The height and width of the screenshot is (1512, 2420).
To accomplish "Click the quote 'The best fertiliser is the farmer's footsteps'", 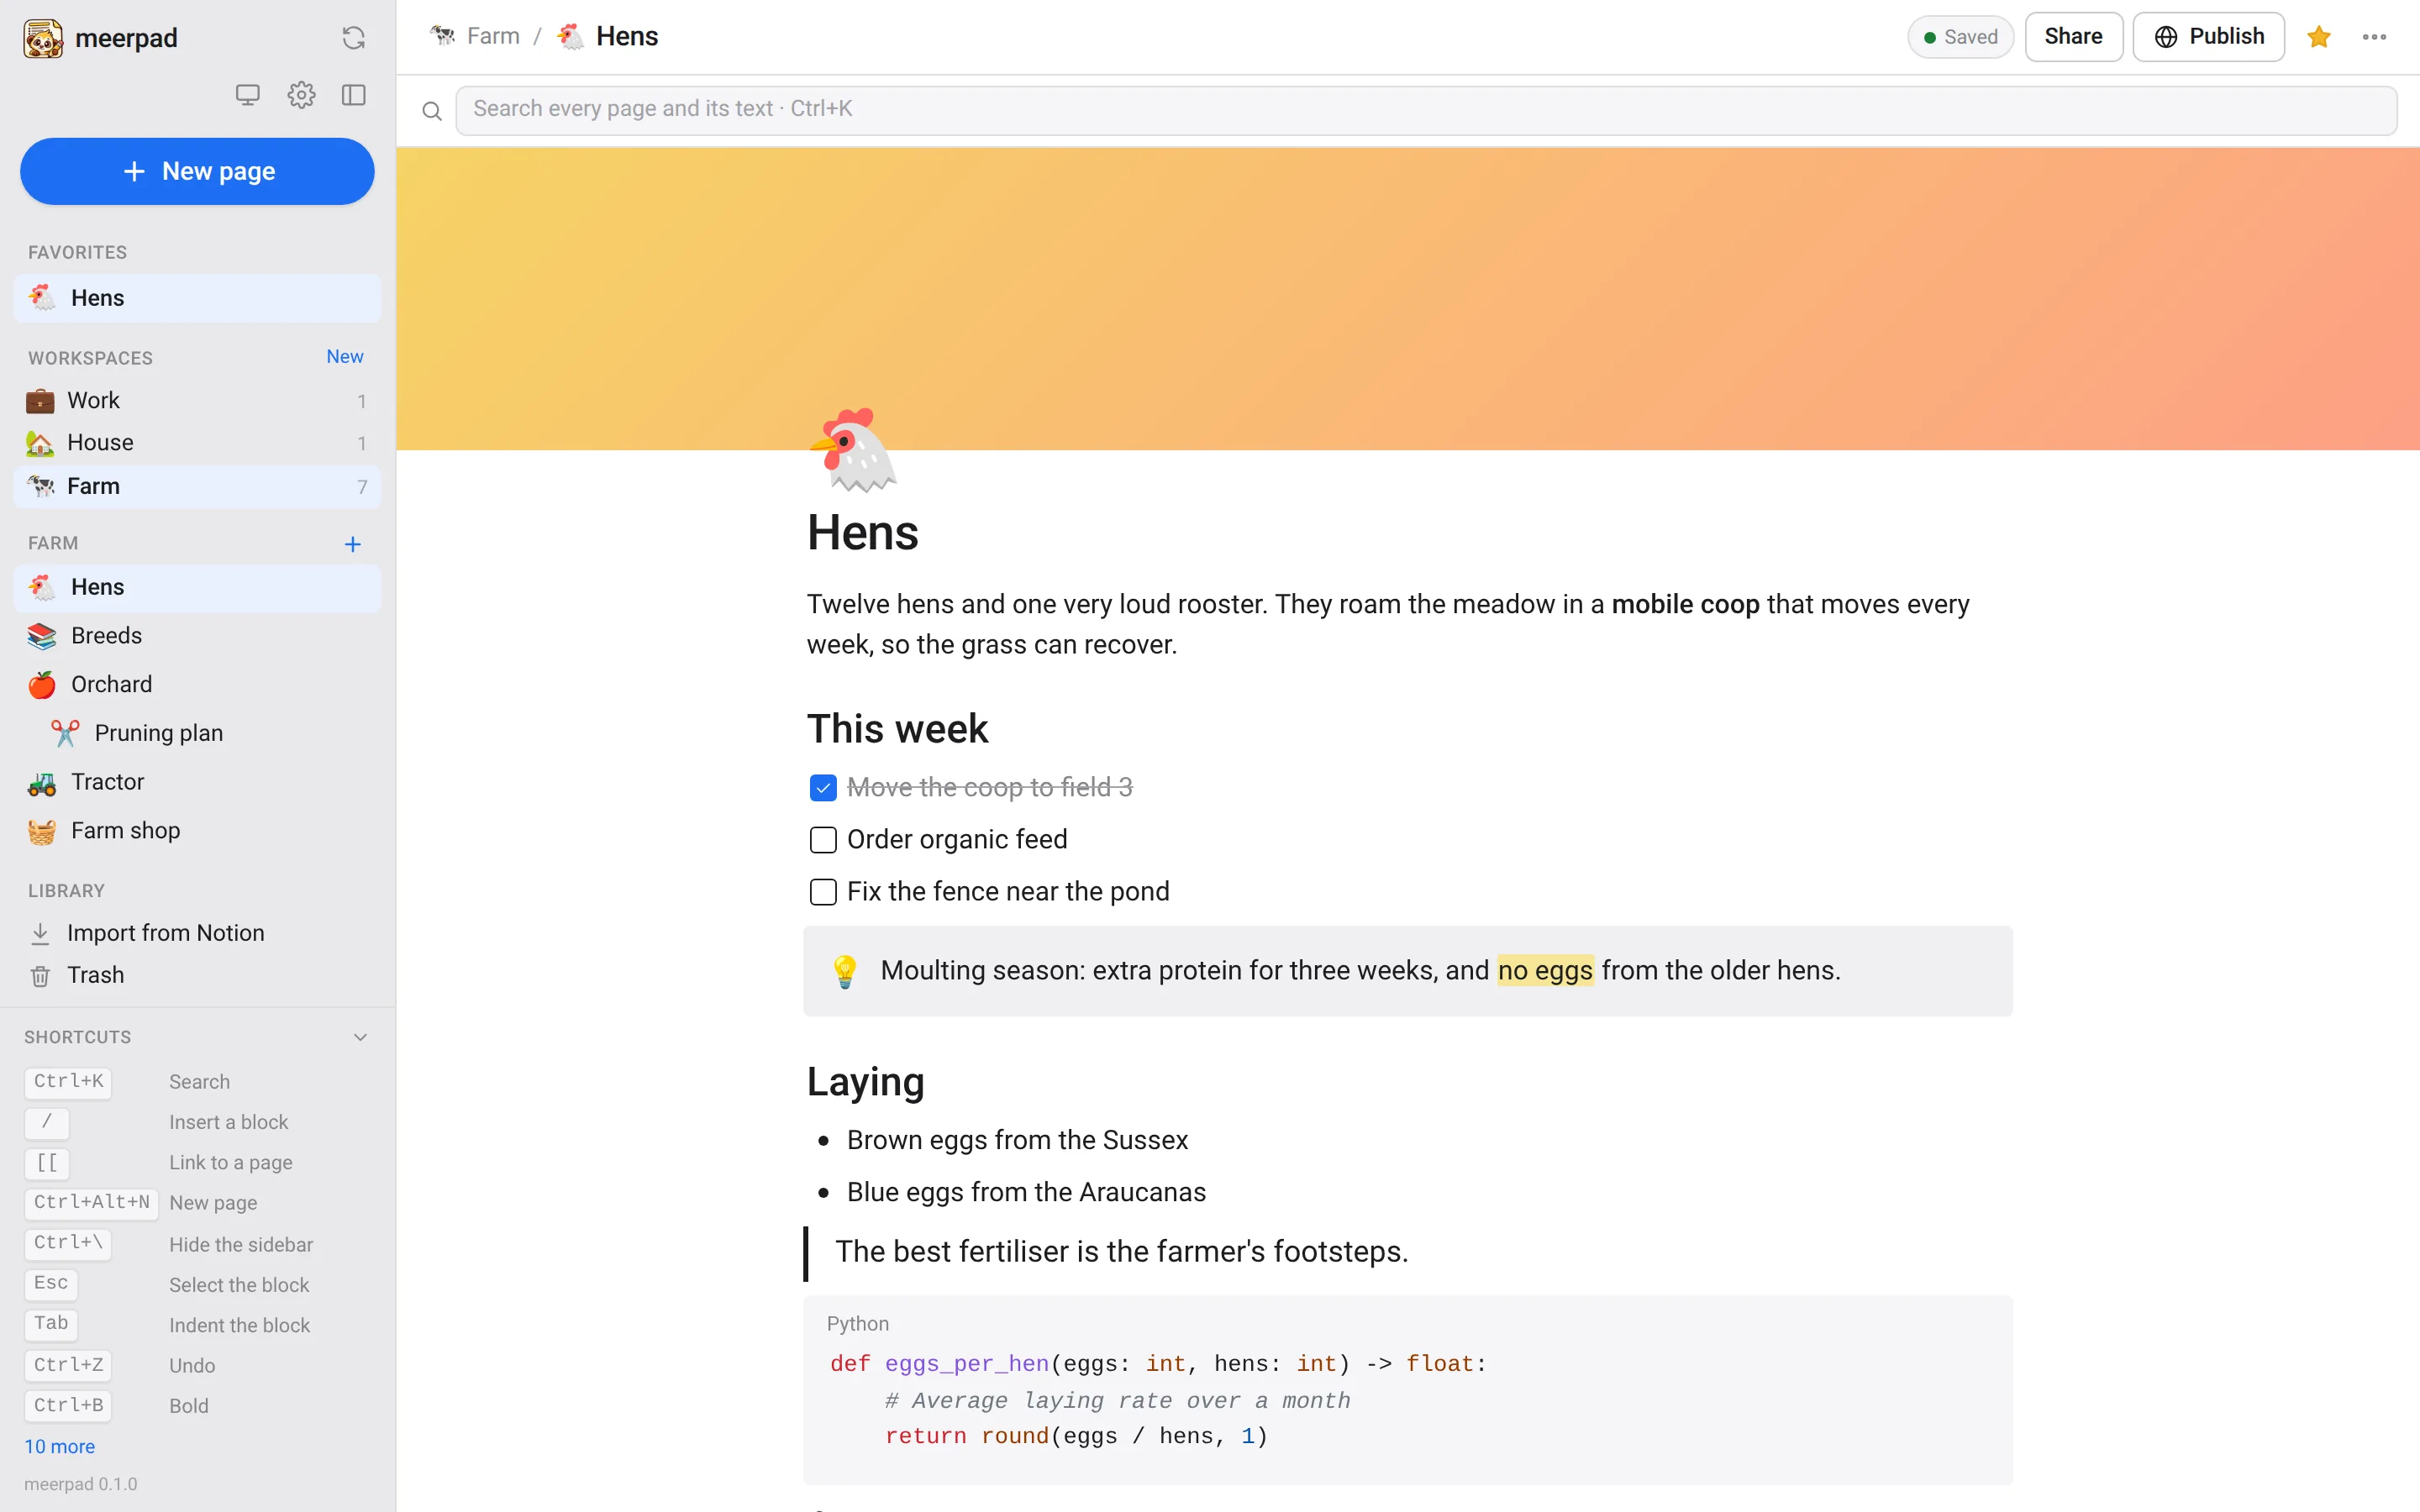I will tap(1121, 1252).
